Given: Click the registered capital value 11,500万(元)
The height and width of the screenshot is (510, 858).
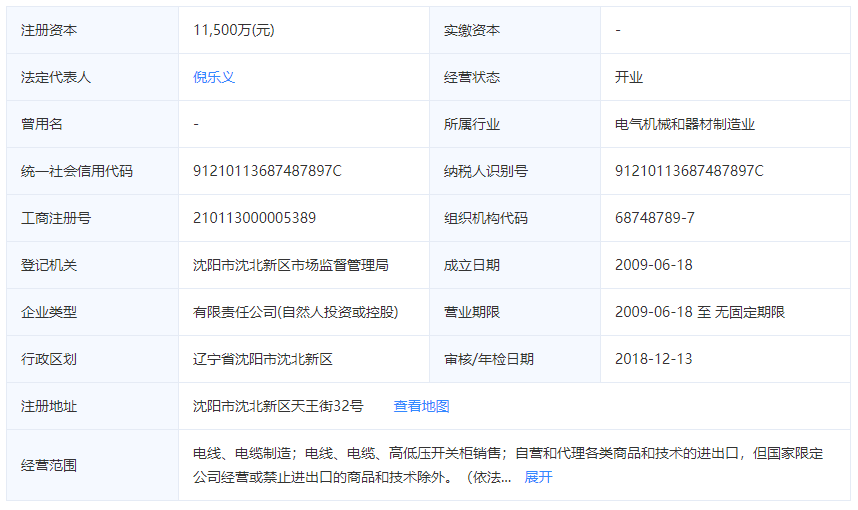Looking at the screenshot, I should click(x=234, y=30).
